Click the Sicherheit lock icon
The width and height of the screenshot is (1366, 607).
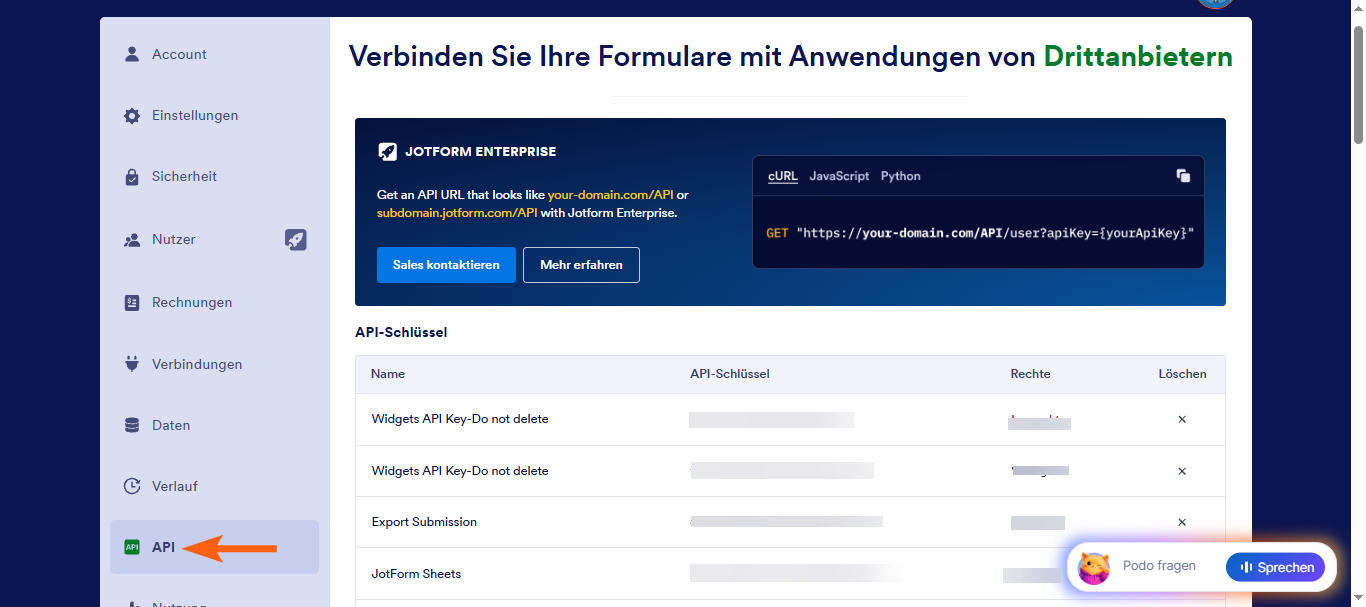(132, 177)
